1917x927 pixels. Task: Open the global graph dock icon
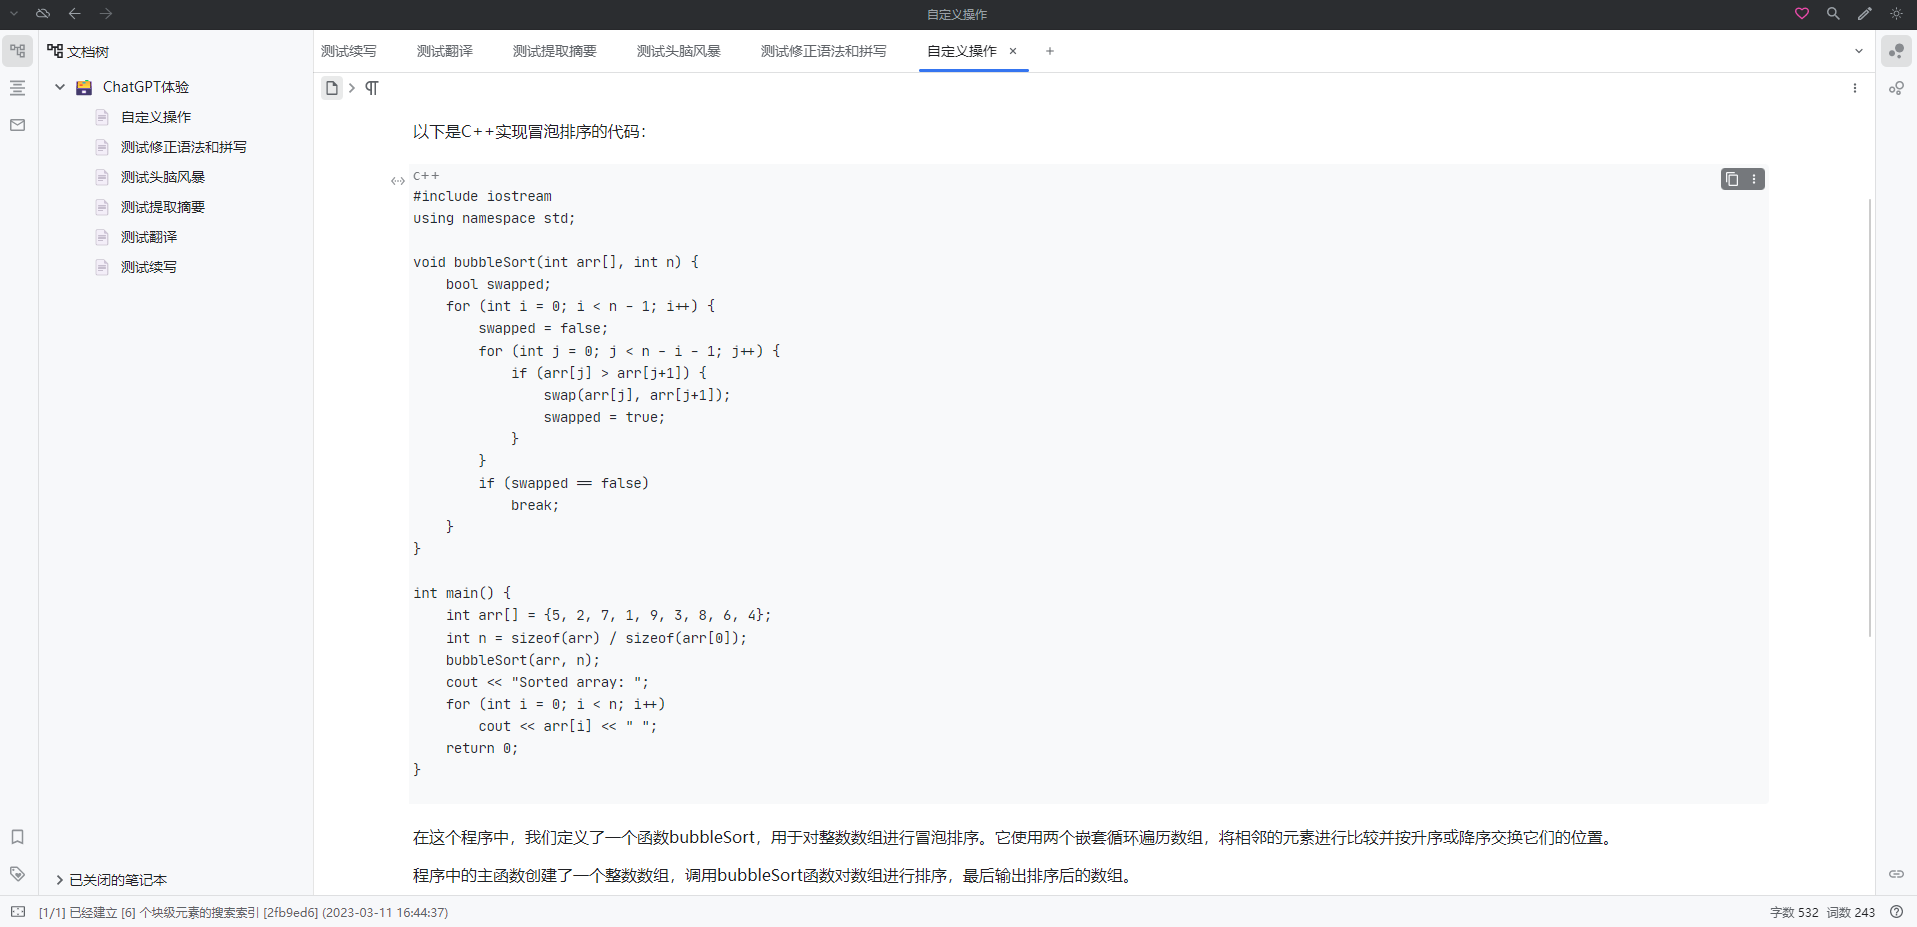(x=1896, y=88)
